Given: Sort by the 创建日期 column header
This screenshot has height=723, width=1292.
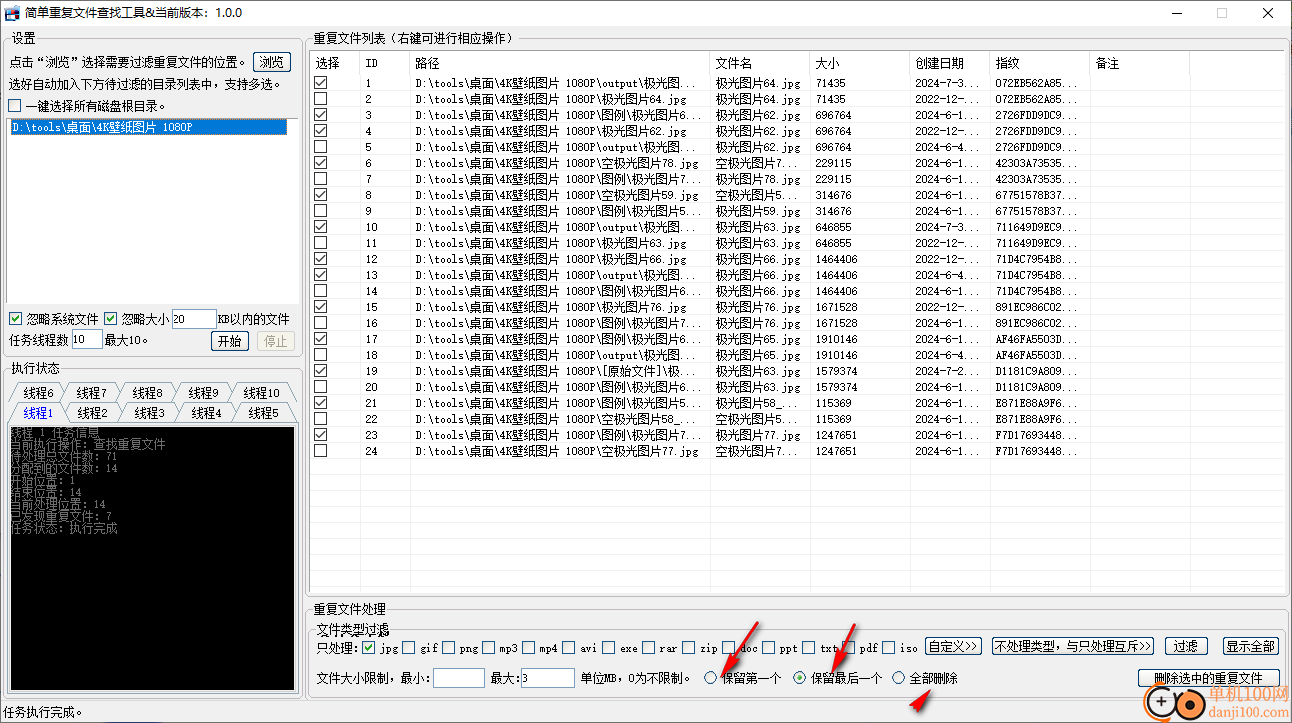Looking at the screenshot, I should point(950,63).
